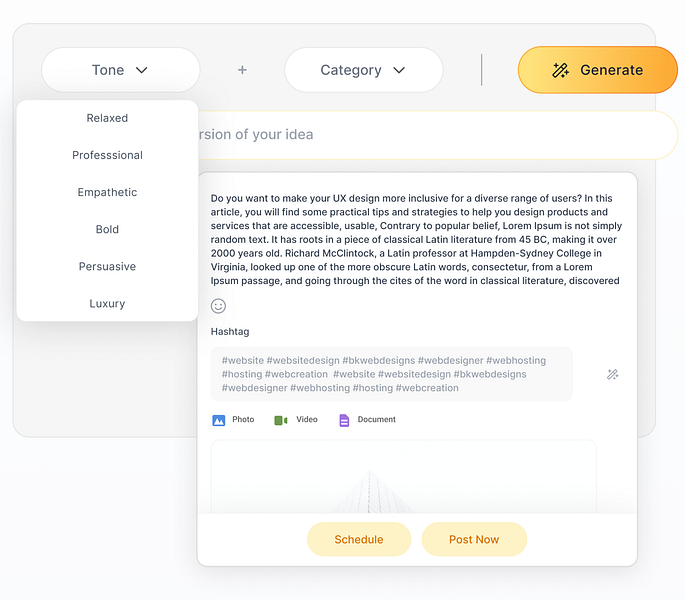Click the Tone chevron arrow
The image size is (685, 600).
(141, 70)
